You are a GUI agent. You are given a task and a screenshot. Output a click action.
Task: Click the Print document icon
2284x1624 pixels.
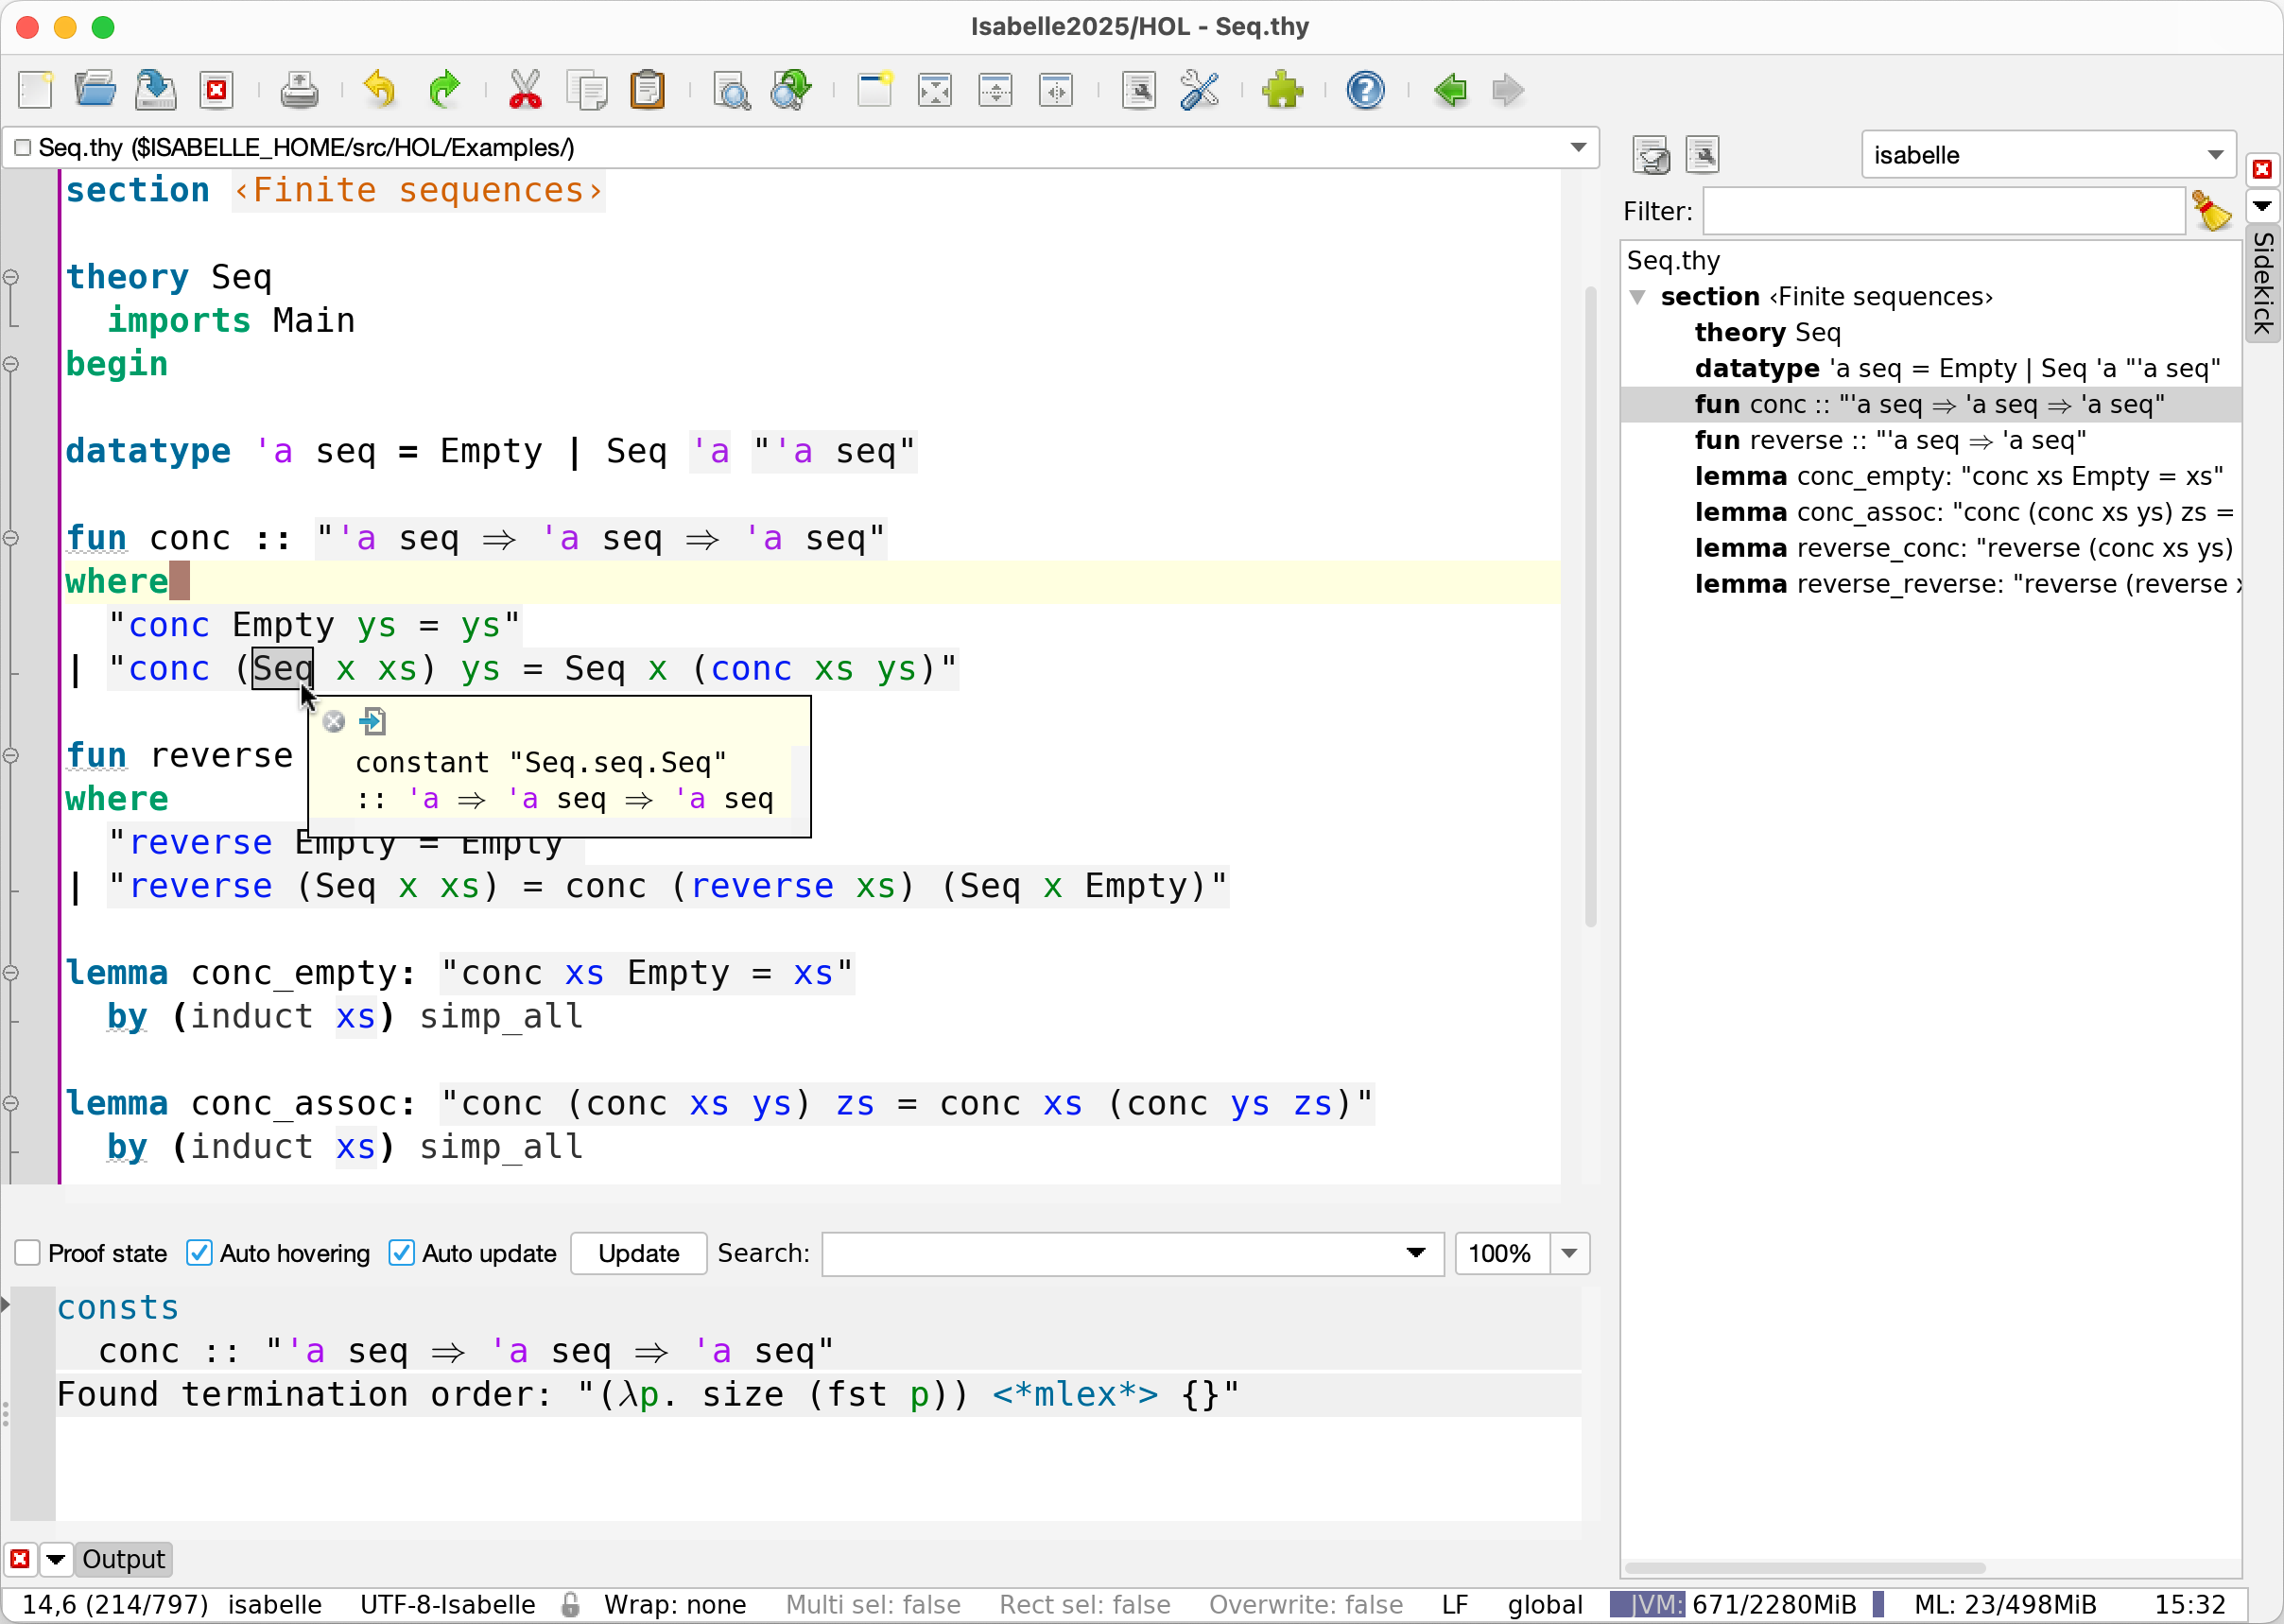(299, 90)
